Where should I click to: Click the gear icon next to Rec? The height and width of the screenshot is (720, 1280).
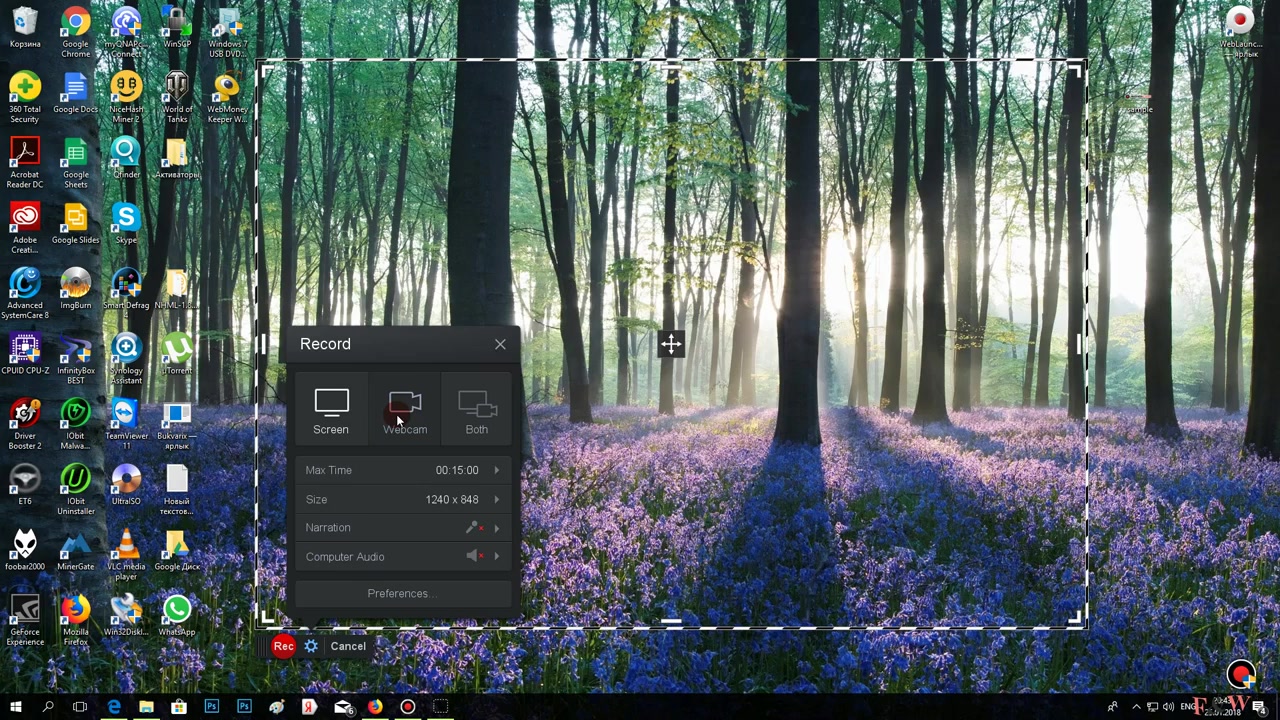tap(311, 646)
